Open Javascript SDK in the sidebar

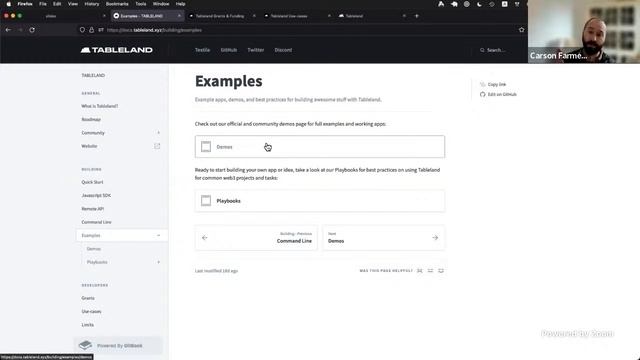(96, 196)
